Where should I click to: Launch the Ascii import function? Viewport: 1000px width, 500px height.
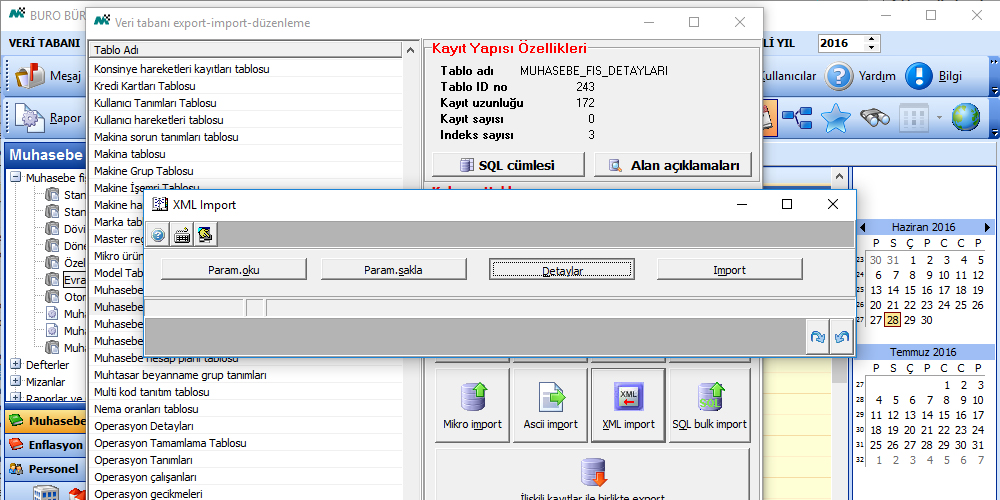pos(551,403)
